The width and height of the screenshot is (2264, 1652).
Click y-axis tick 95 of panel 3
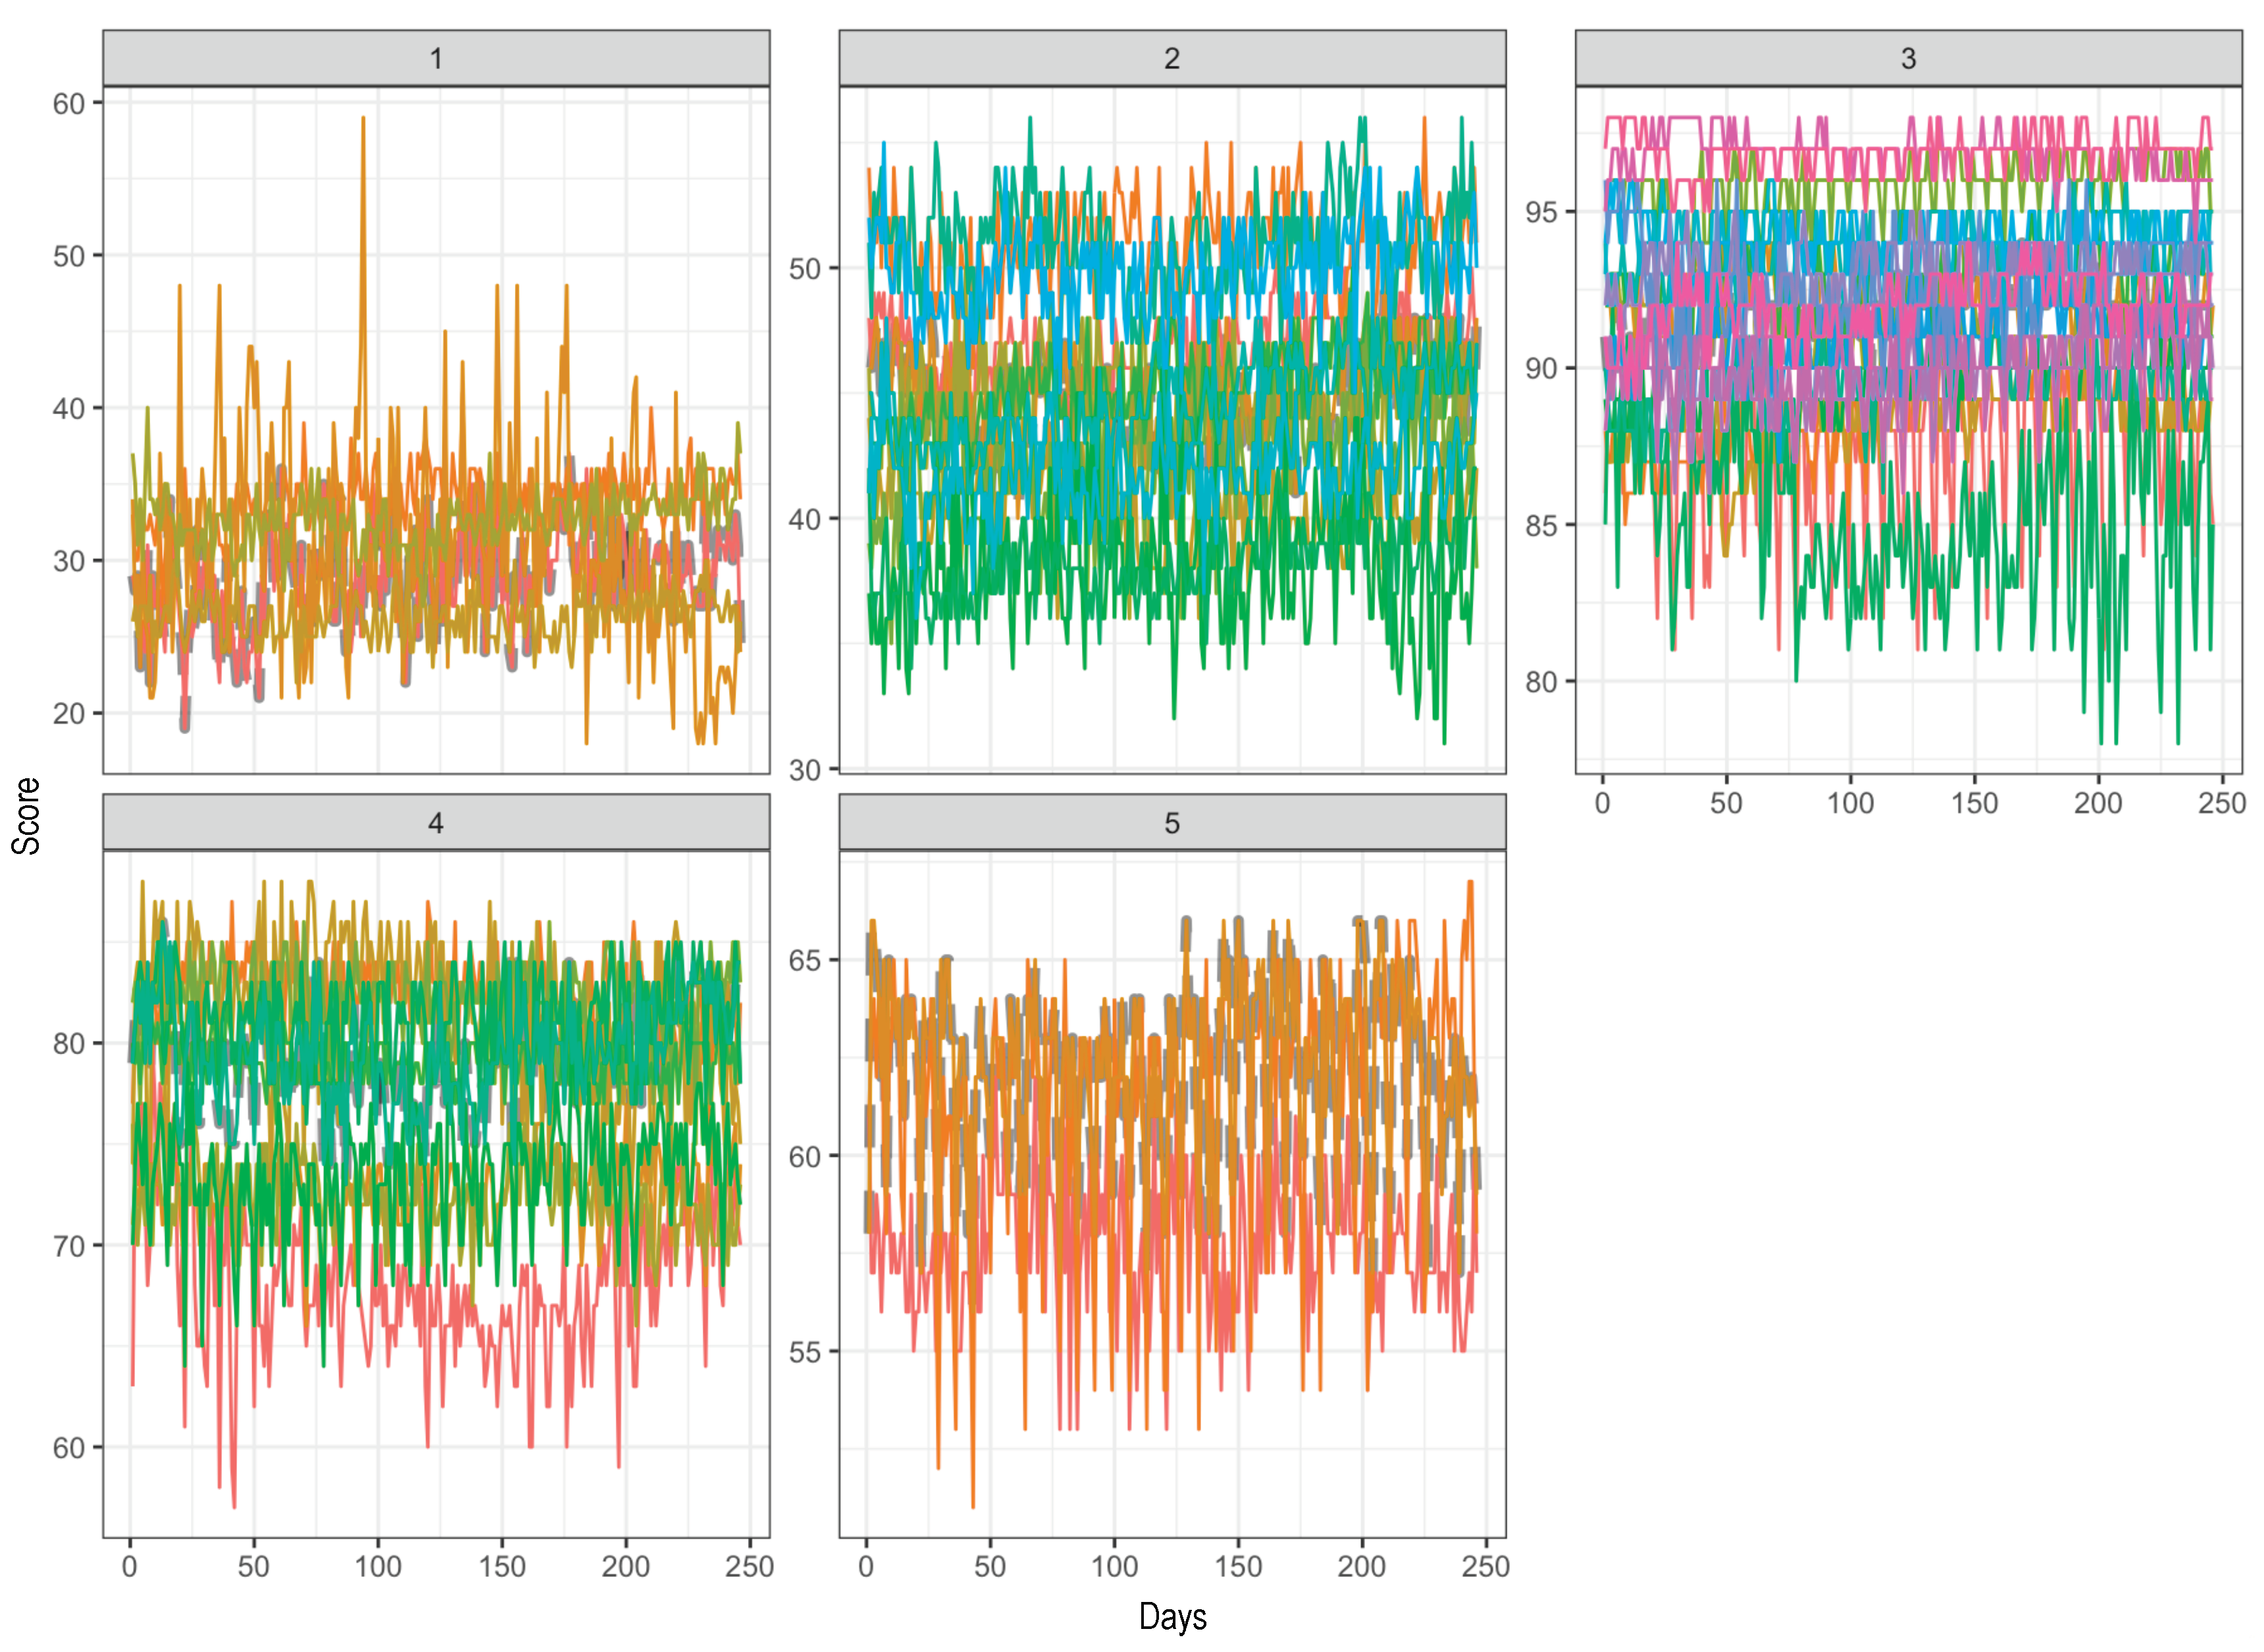(1541, 212)
